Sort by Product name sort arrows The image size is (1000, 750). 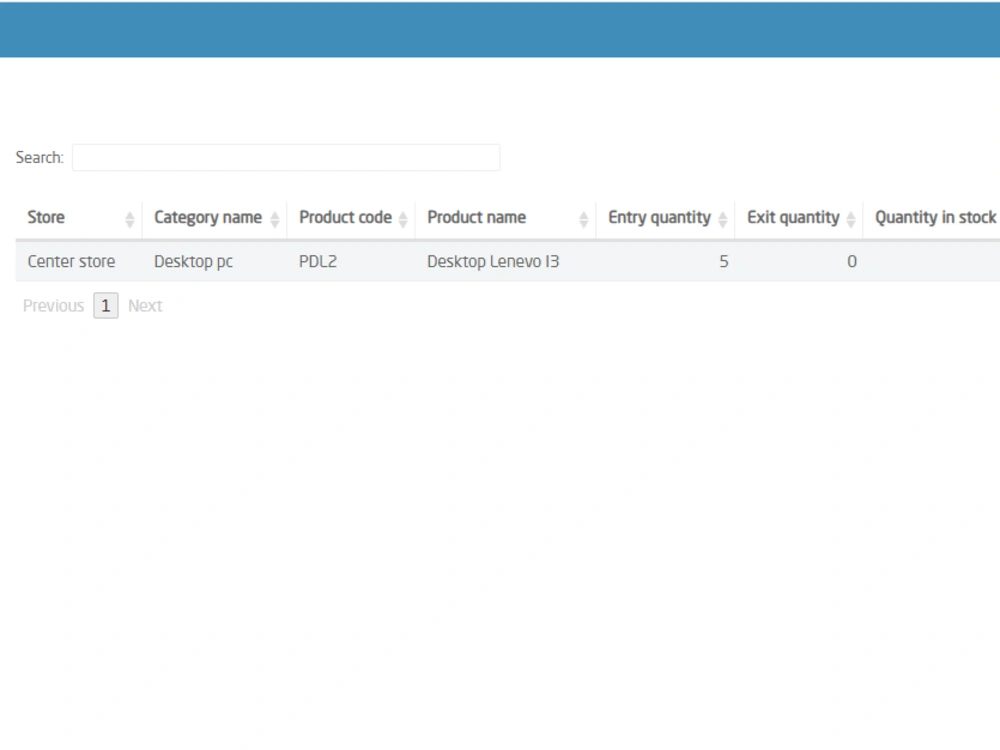tap(584, 219)
